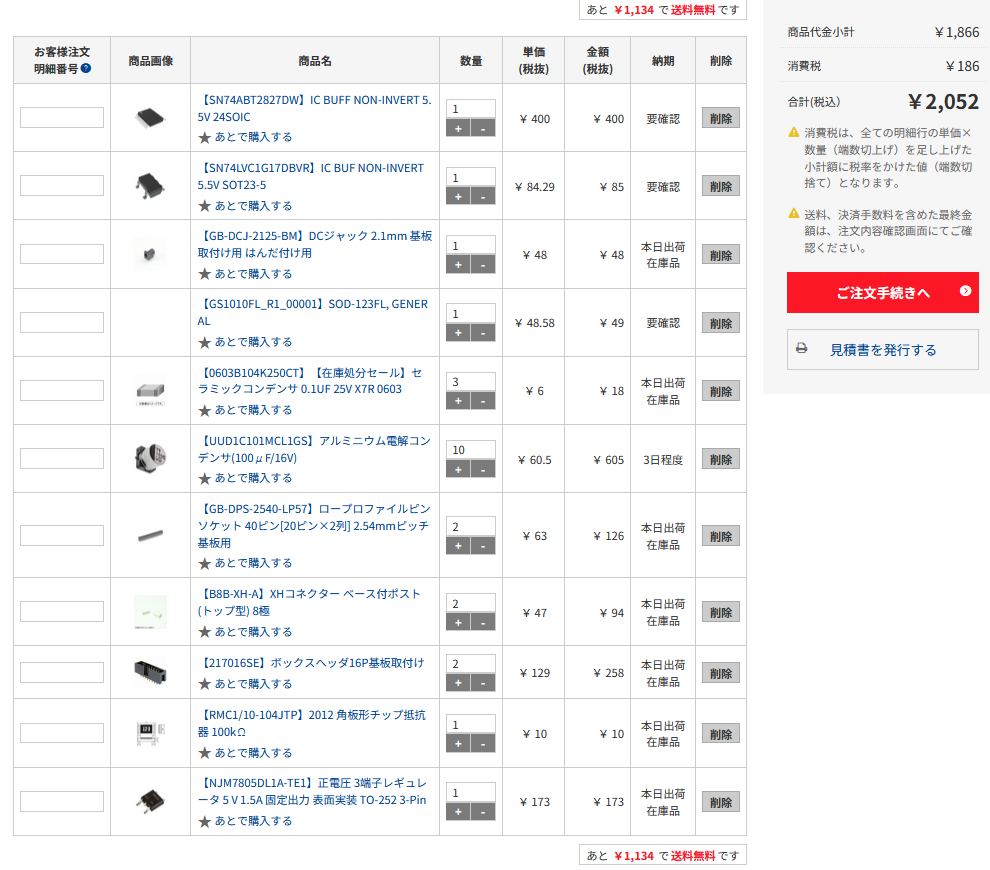Increase quantity of SN74LVC1G17DBVR with plus
Viewport: 990px width, 870px height.
[x=458, y=197]
